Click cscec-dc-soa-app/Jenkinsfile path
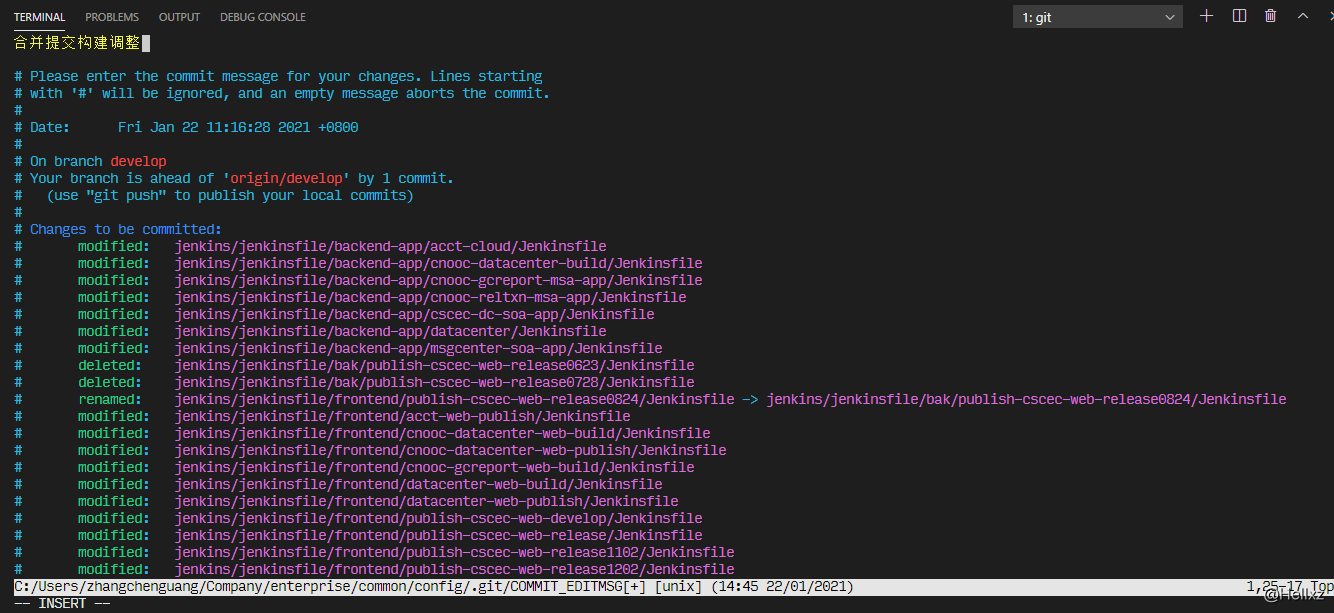Image resolution: width=1334 pixels, height=613 pixels. click(x=415, y=314)
